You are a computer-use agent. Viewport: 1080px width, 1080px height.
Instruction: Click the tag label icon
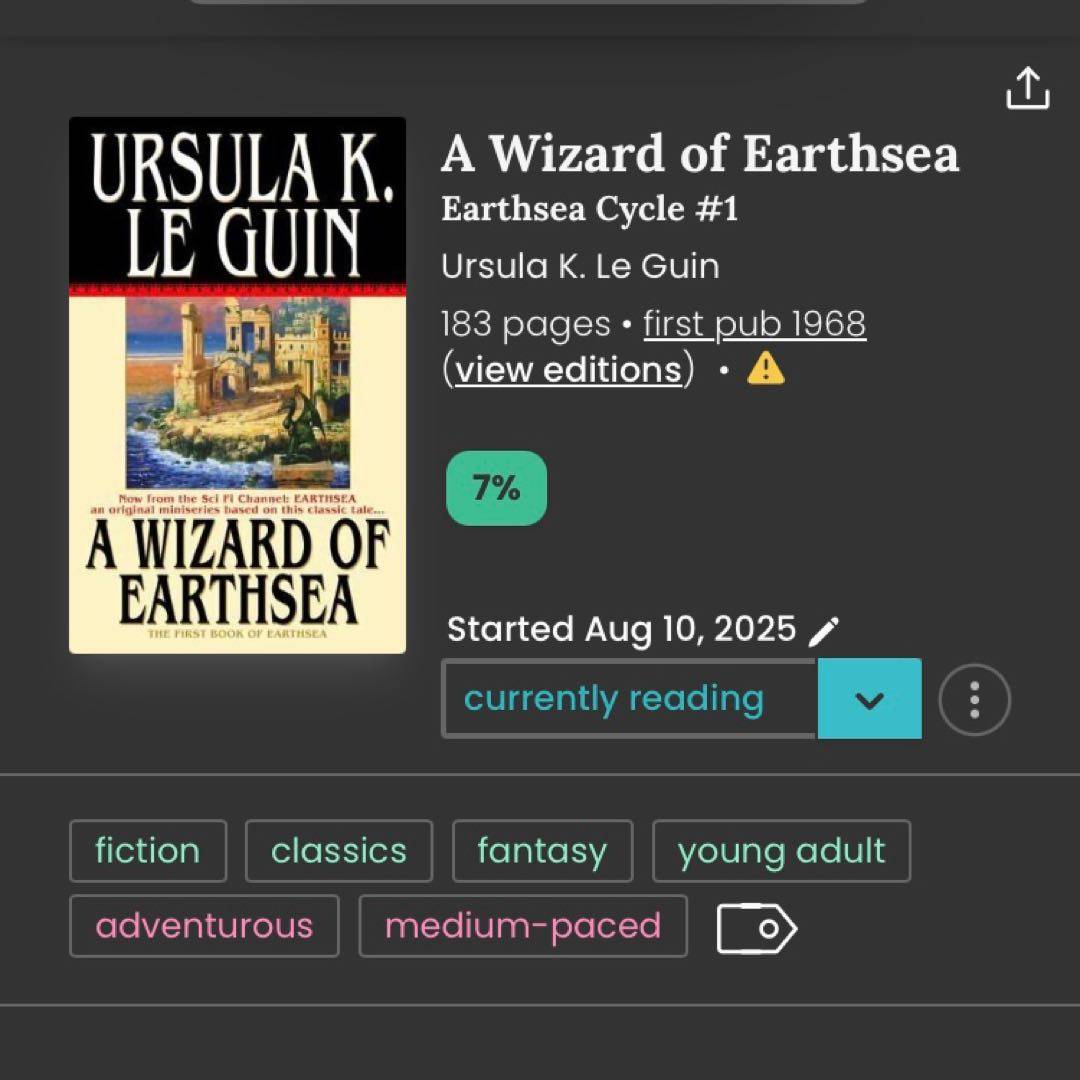click(x=756, y=928)
